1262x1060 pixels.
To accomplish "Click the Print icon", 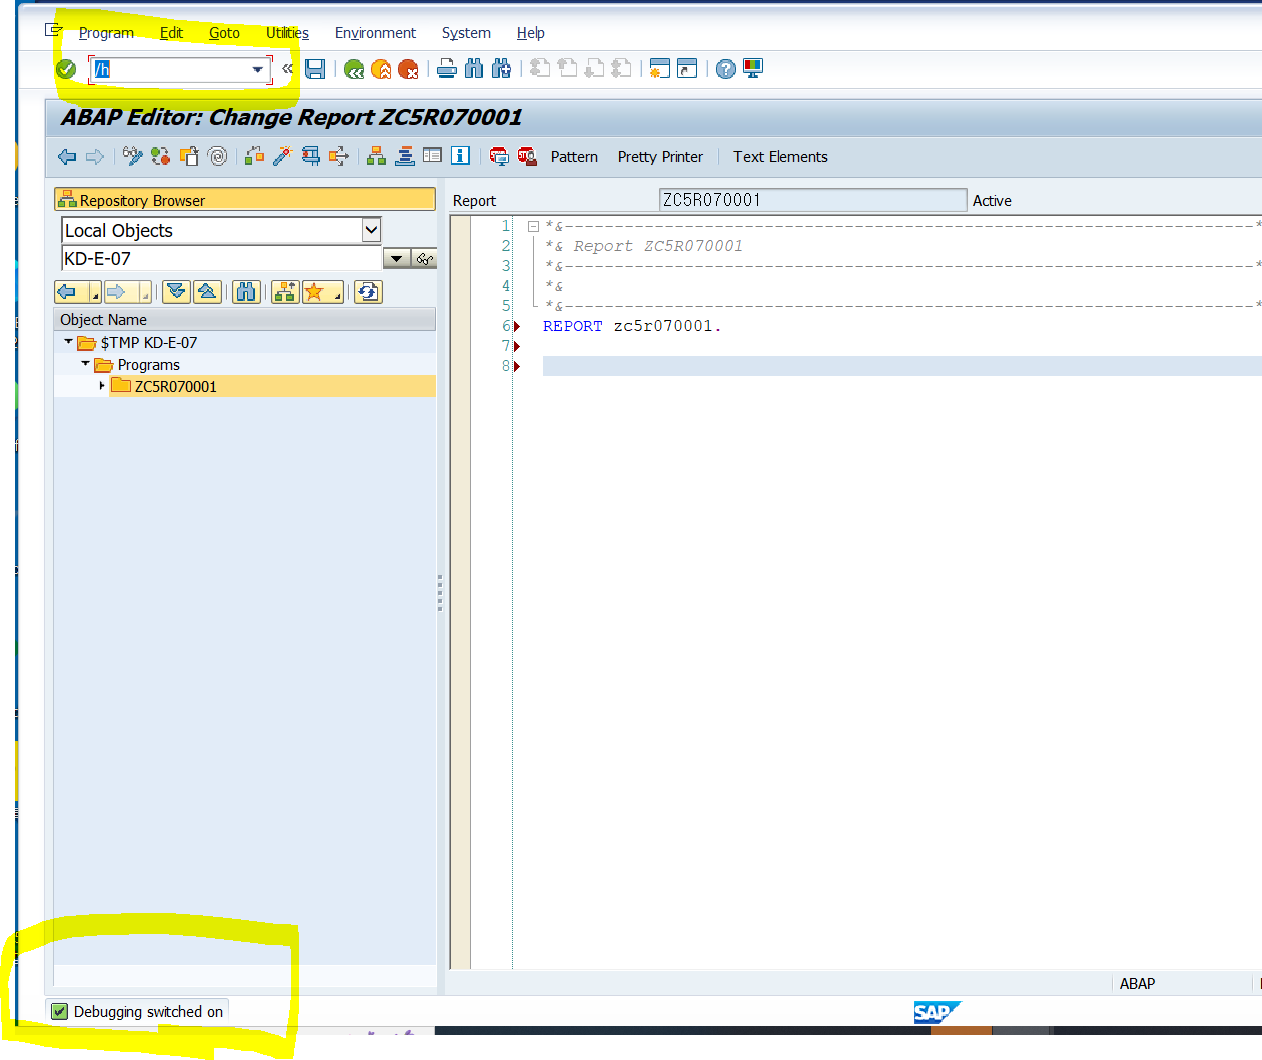I will pos(447,69).
